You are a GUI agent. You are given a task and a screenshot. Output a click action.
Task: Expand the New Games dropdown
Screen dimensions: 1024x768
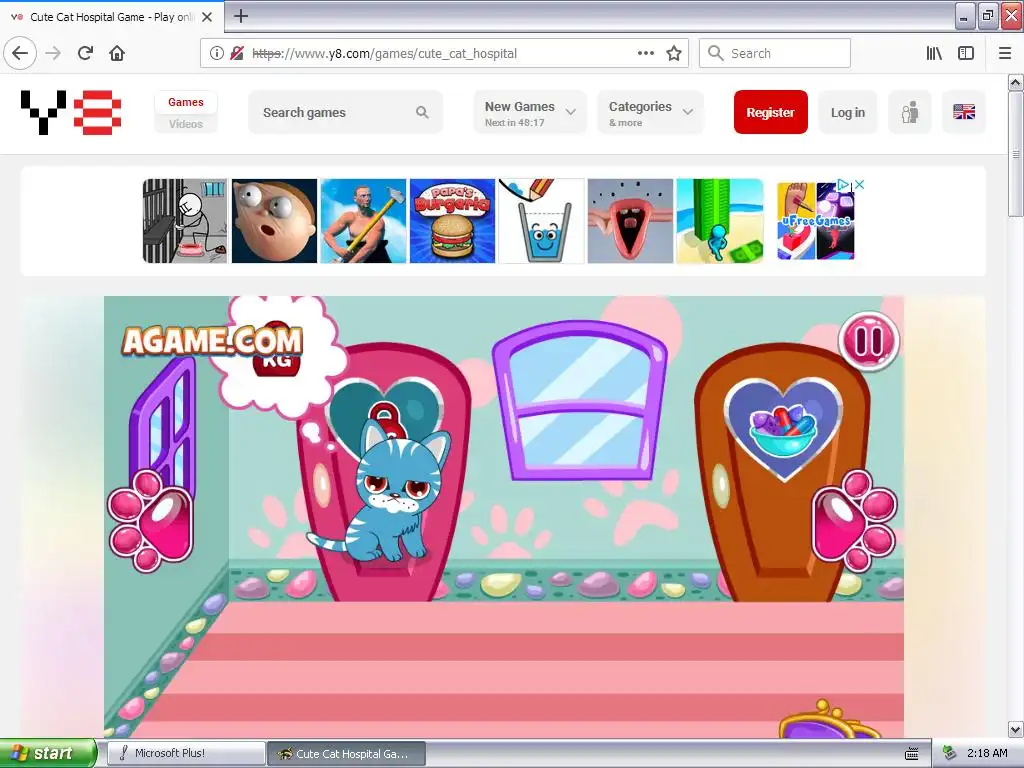click(530, 112)
